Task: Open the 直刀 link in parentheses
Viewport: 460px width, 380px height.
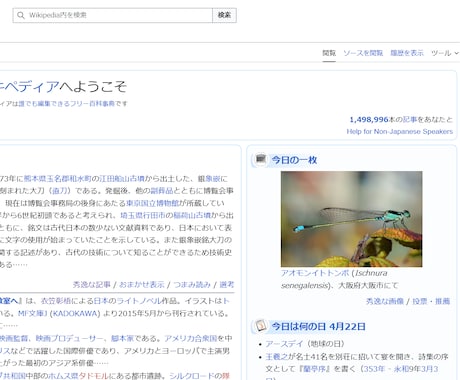Action: (x=60, y=191)
